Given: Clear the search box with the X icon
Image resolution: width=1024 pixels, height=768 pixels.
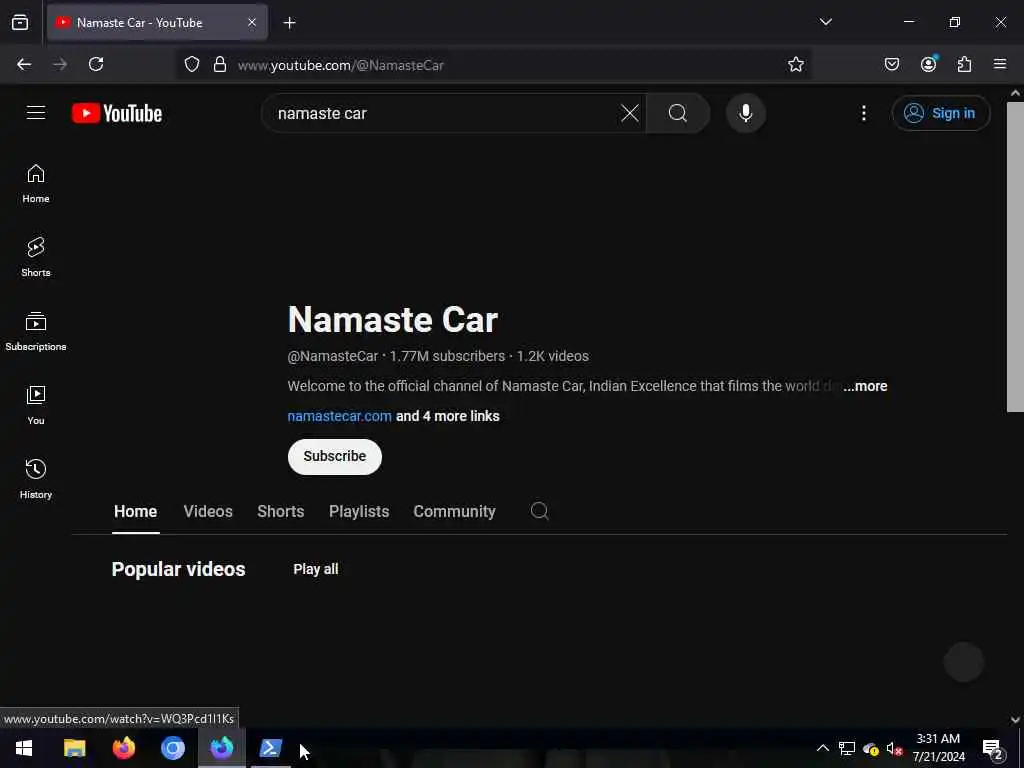Looking at the screenshot, I should pos(630,113).
